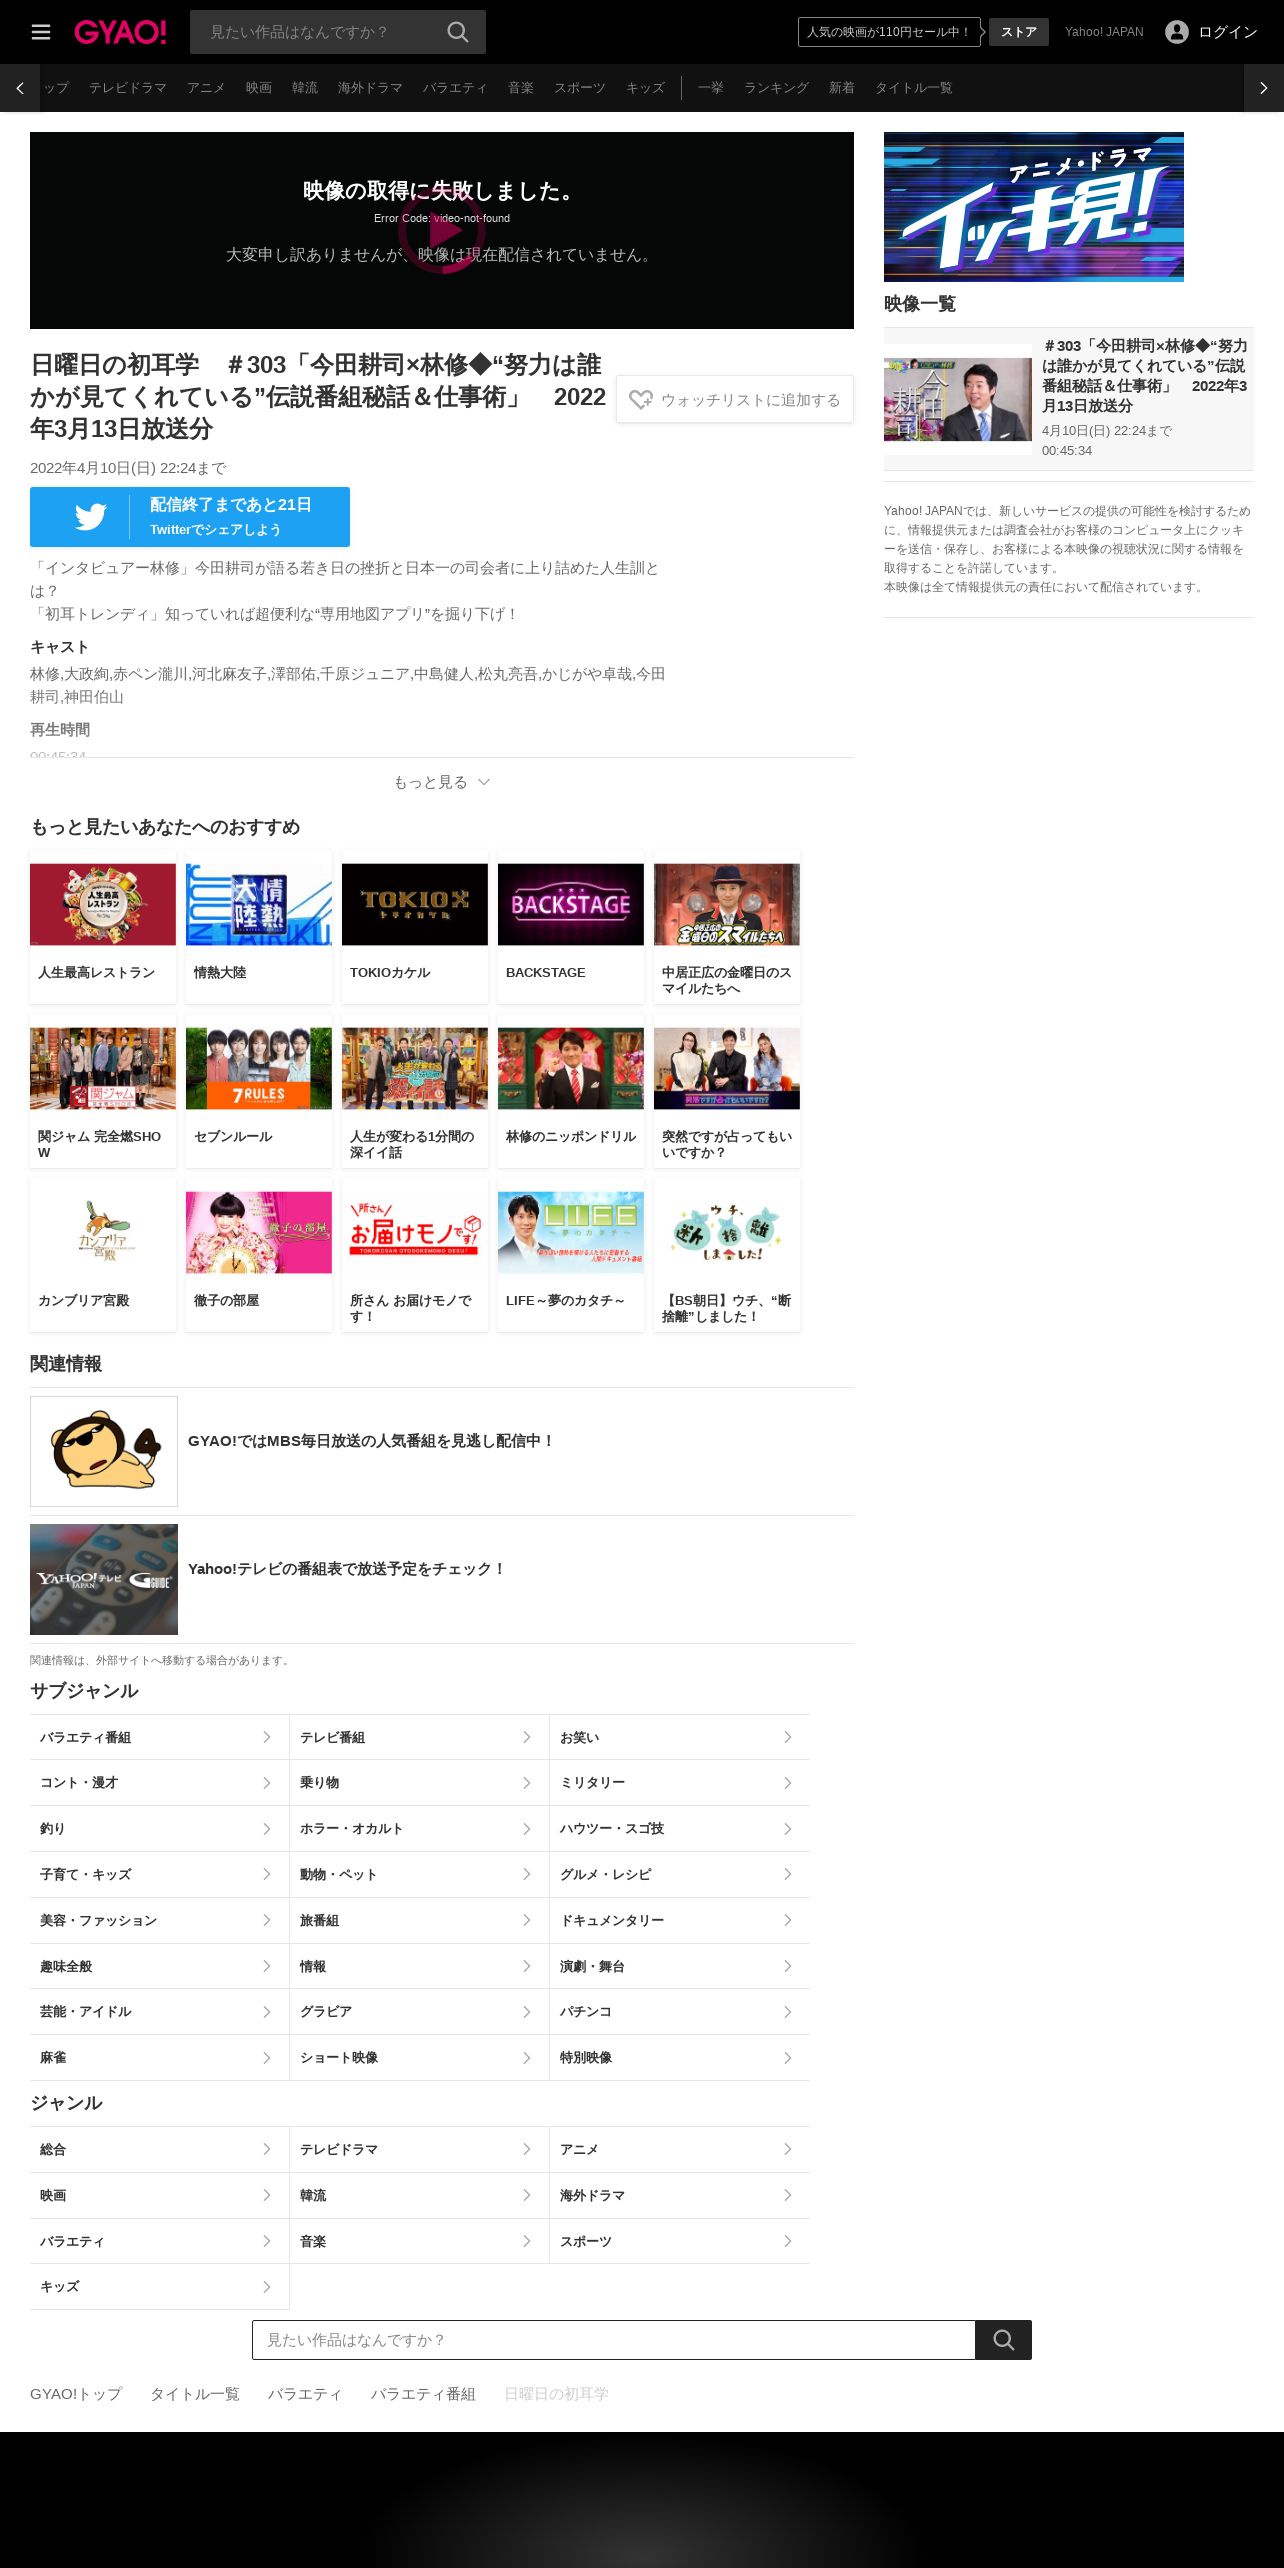Image resolution: width=1284 pixels, height=2568 pixels.
Task: Open the ストア button
Action: 1019,32
